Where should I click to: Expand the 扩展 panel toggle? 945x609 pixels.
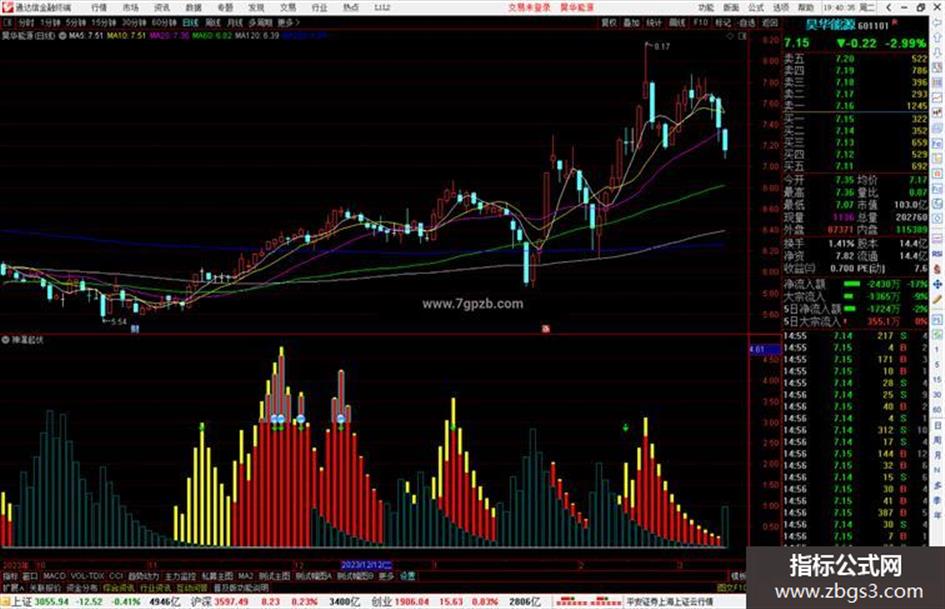click(x=13, y=587)
